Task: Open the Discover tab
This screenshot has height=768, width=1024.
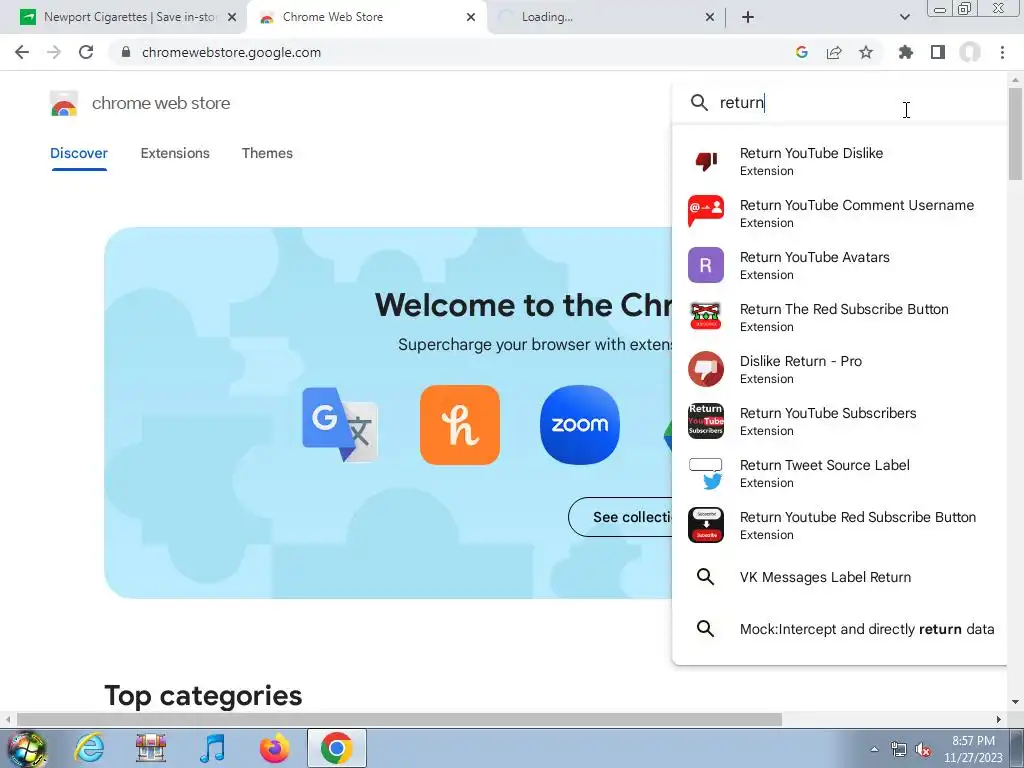Action: click(x=79, y=153)
